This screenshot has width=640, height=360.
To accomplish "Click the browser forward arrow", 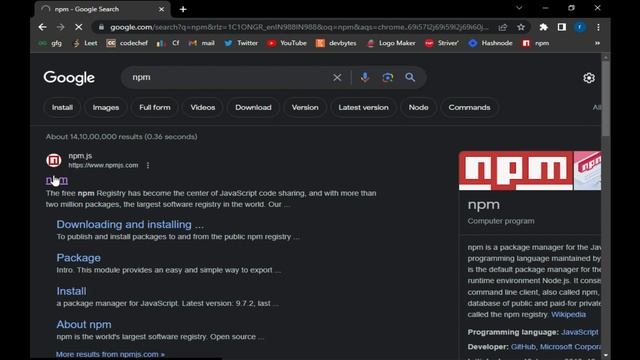I will pos(60,27).
